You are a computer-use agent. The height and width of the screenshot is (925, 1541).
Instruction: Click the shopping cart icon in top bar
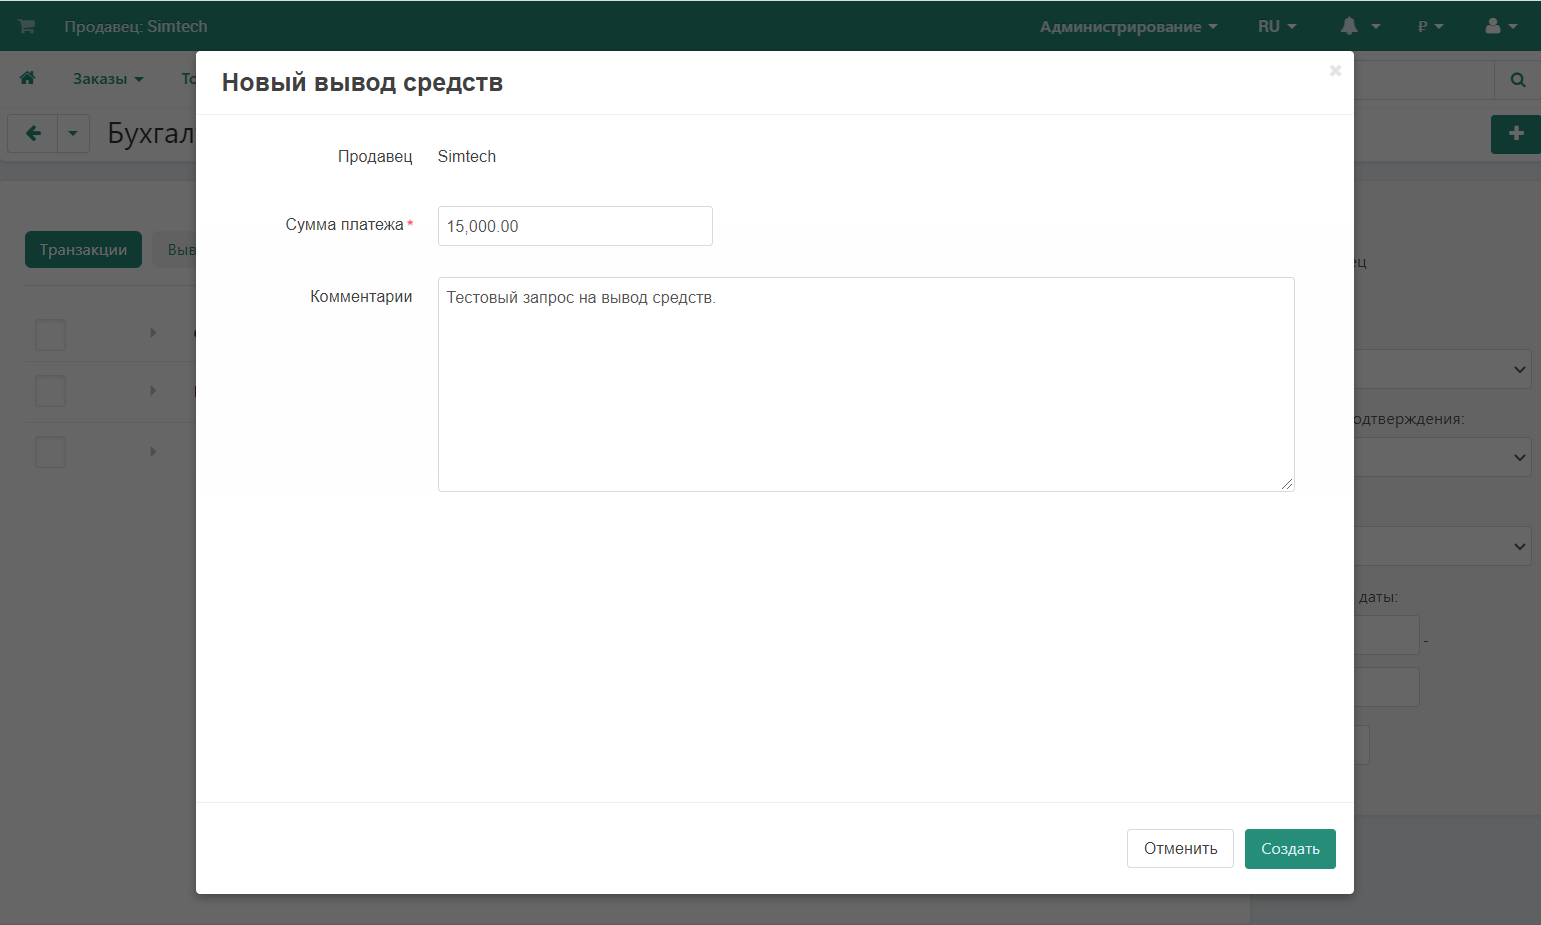pyautogui.click(x=27, y=26)
